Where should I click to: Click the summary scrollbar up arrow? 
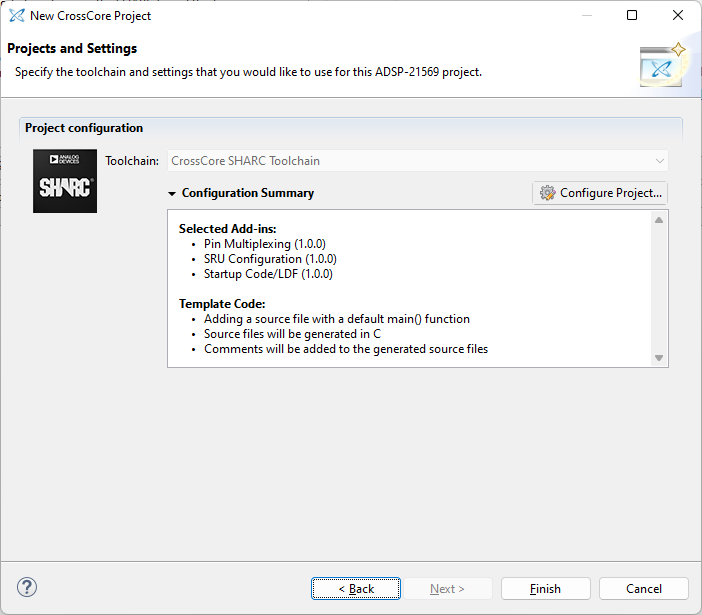[x=659, y=220]
